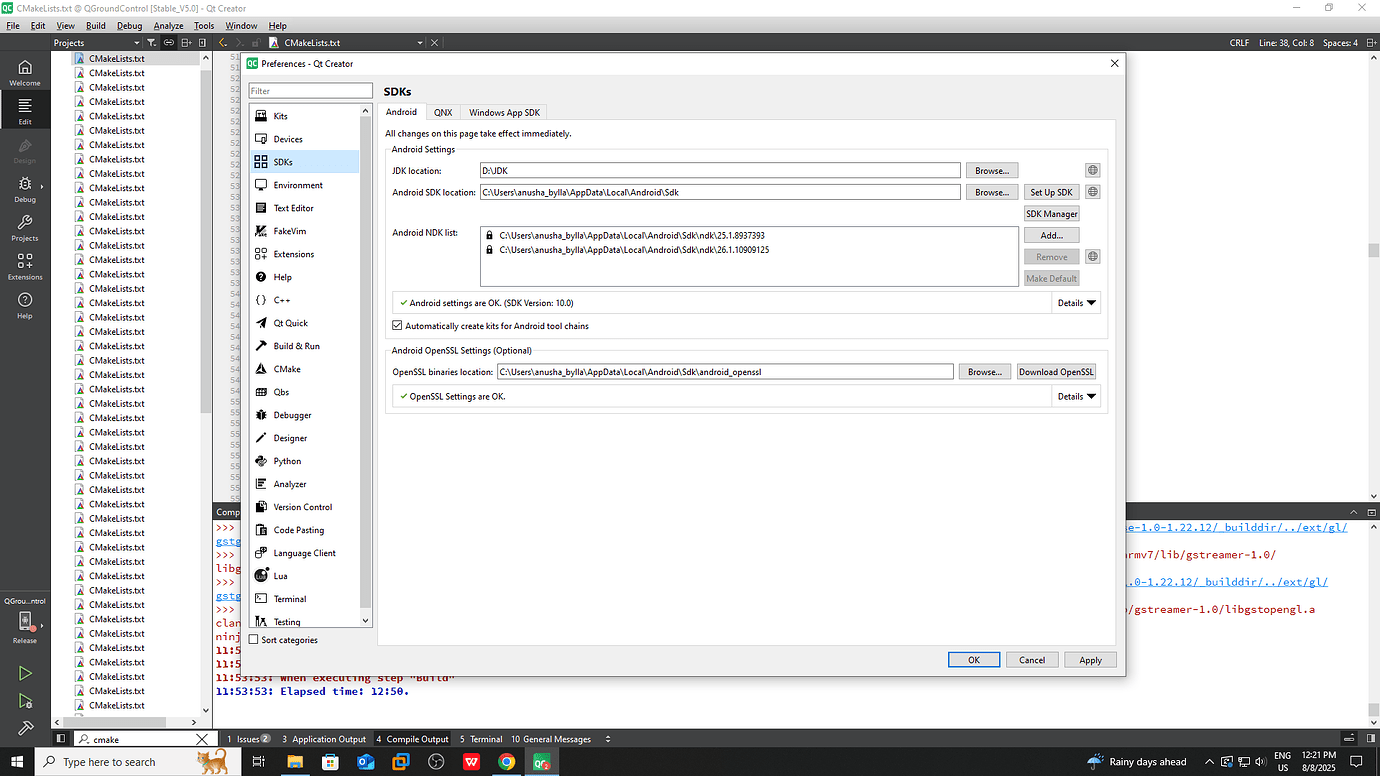This screenshot has height=776, width=1380.
Task: Open the Welcome mode in the sidebar
Action: point(23,70)
